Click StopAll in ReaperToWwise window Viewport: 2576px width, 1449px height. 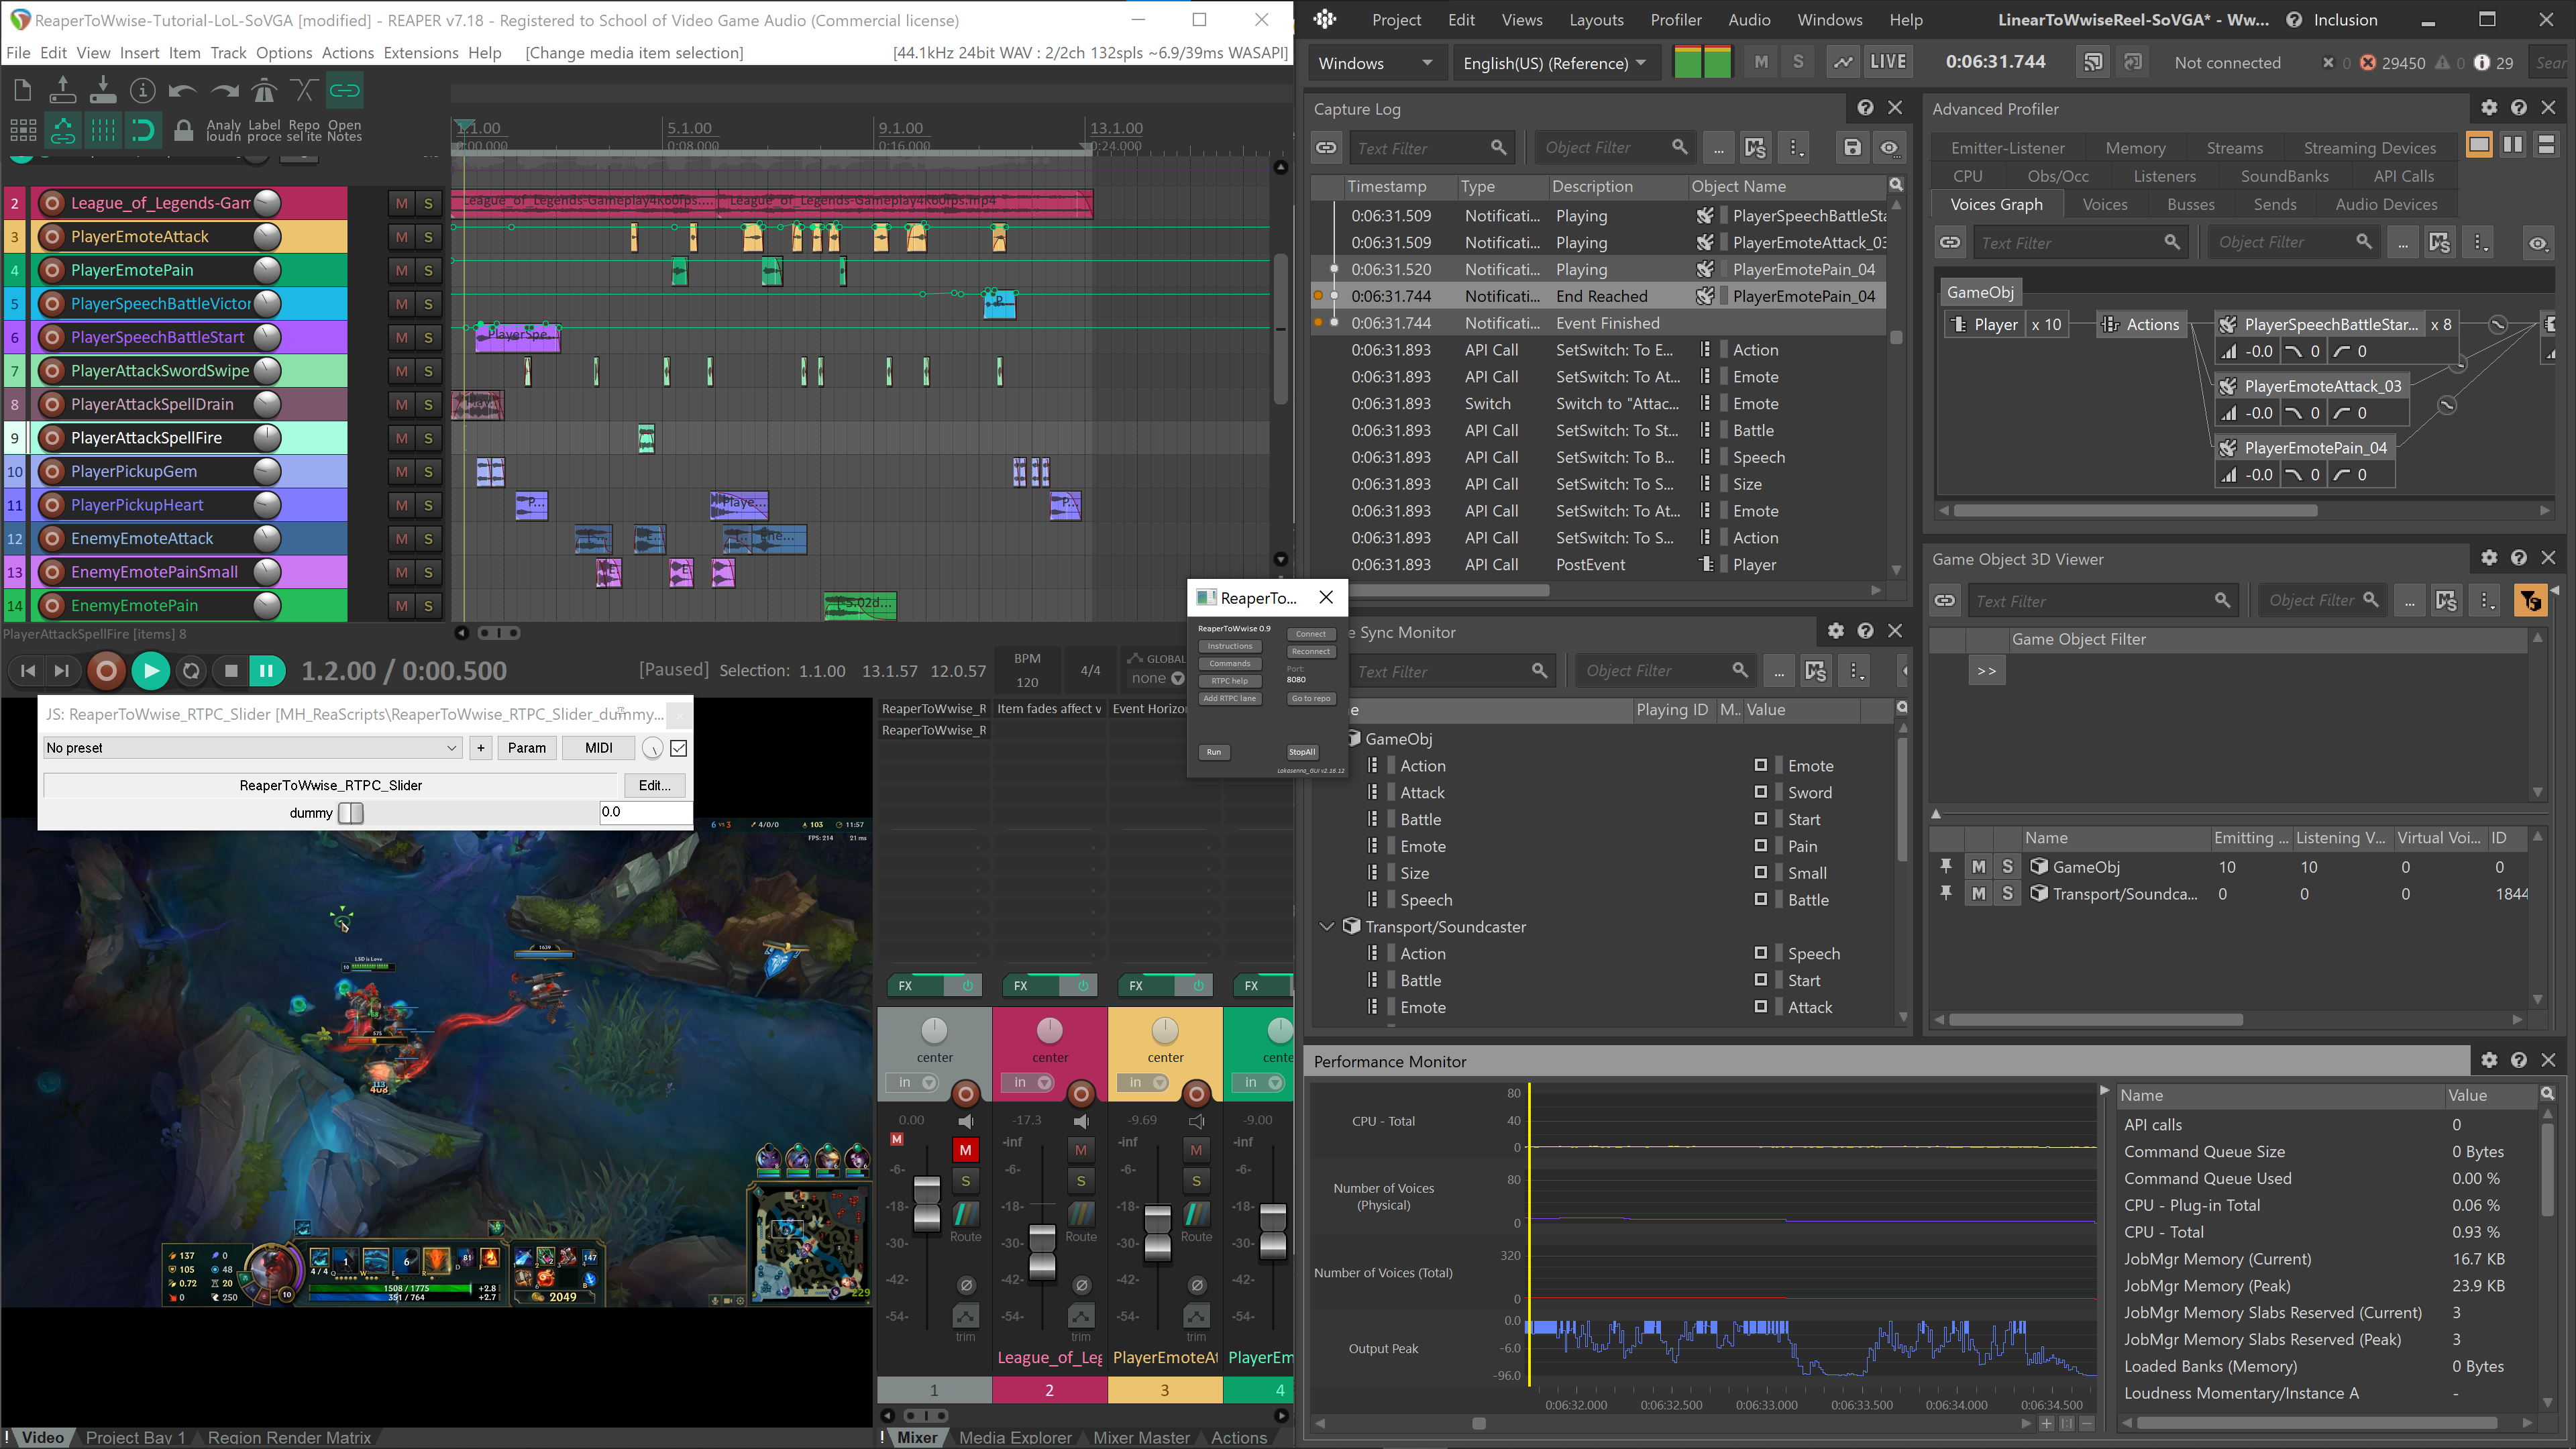point(1302,752)
